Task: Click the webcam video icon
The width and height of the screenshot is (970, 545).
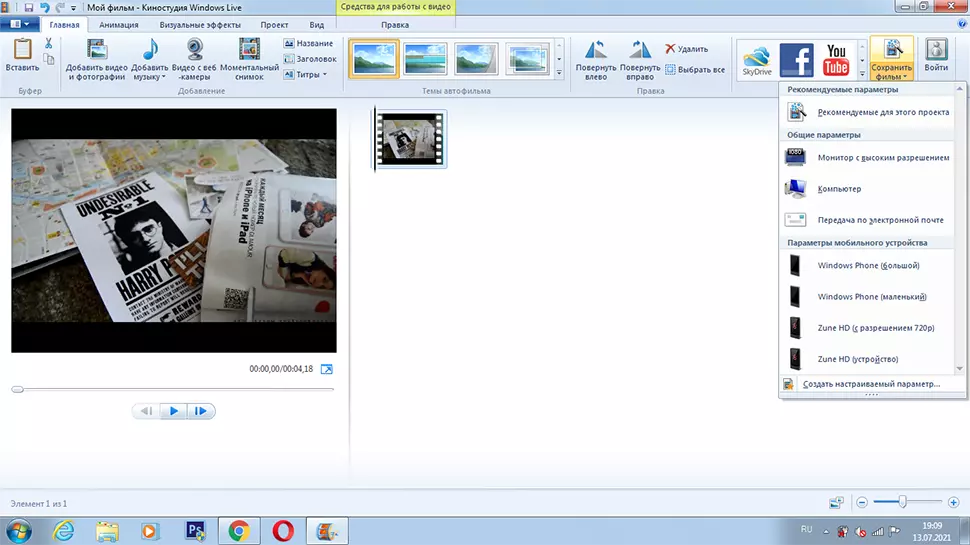Action: [195, 50]
